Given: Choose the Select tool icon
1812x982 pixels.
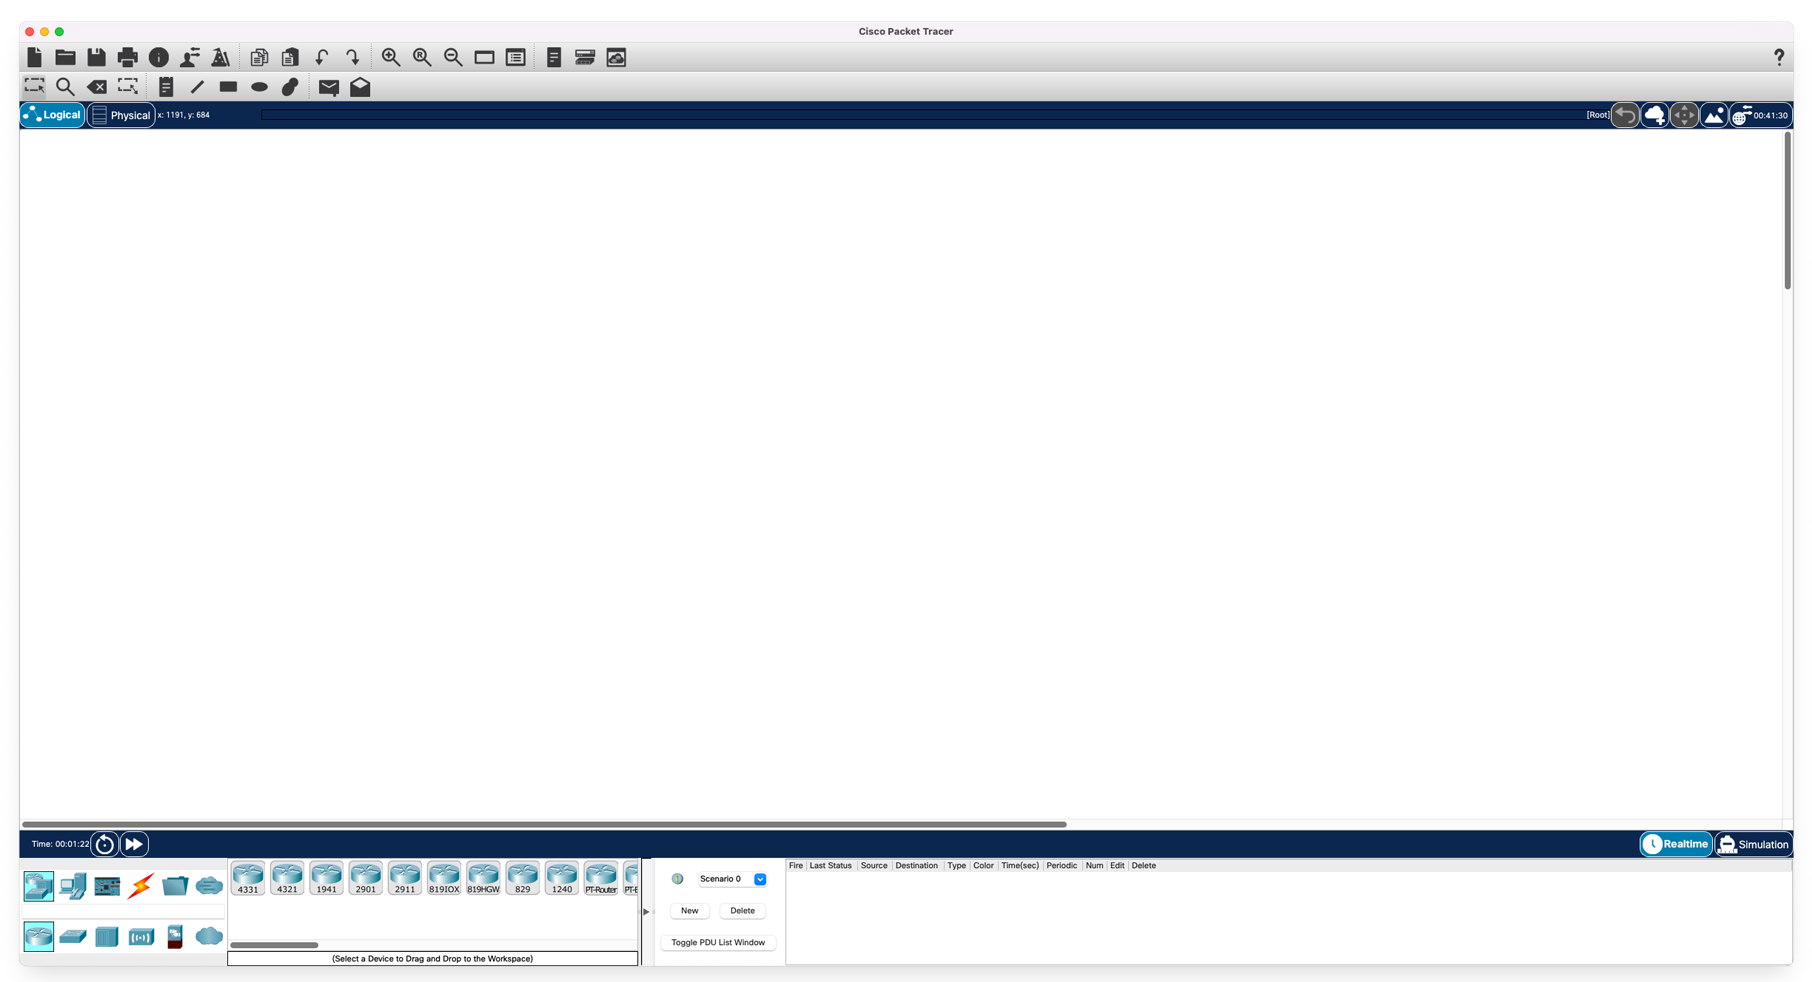Looking at the screenshot, I should click(x=35, y=87).
